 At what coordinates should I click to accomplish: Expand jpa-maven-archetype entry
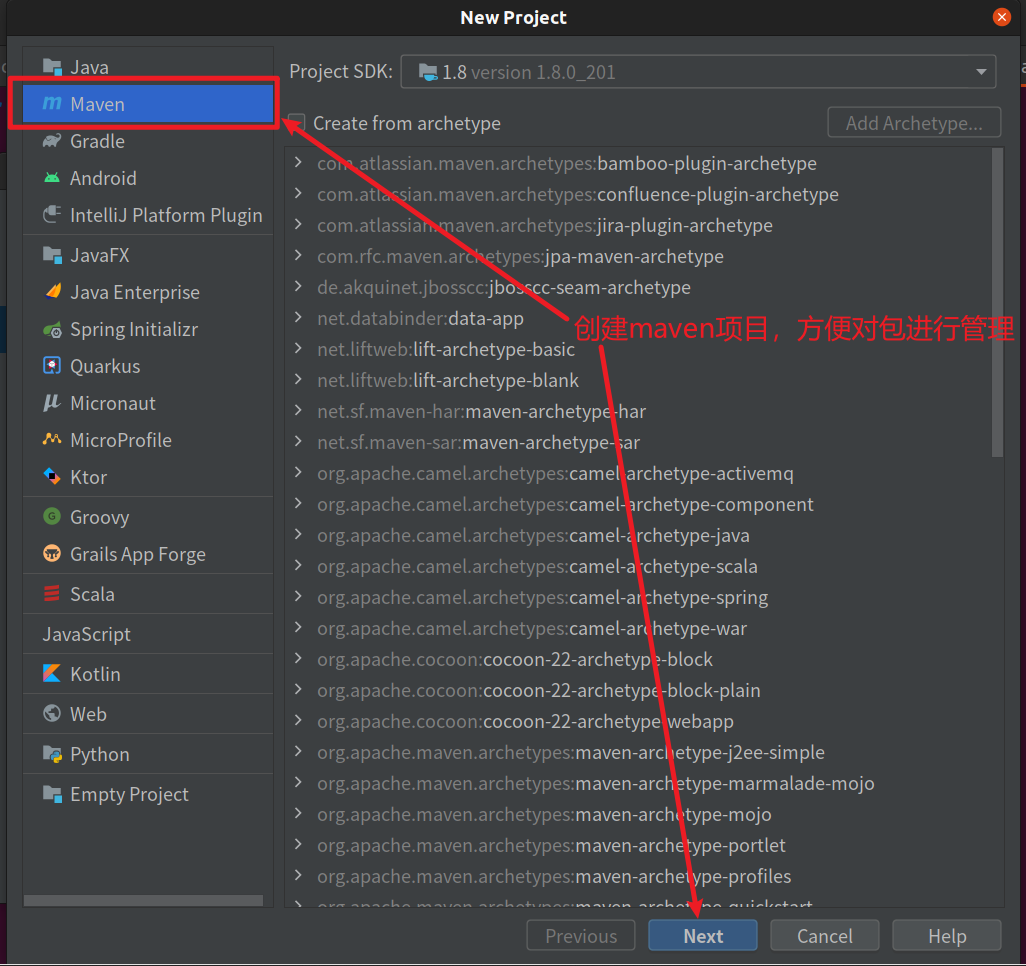coord(298,255)
